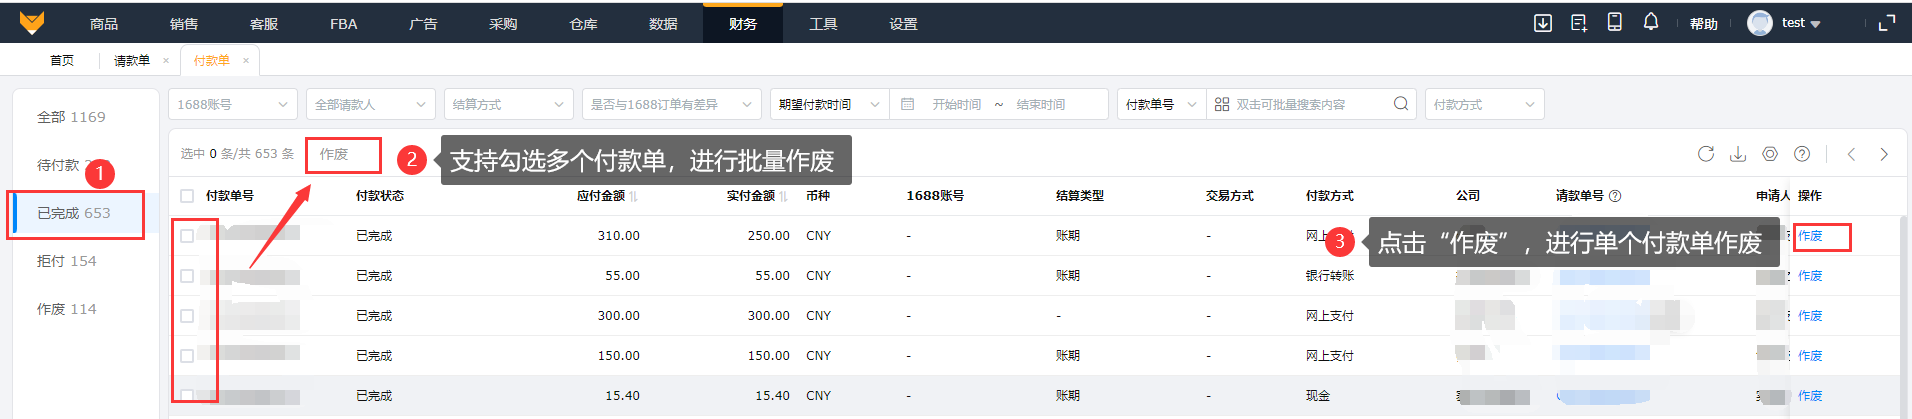This screenshot has width=1912, height=419.
Task: Toggle the select-all checkbox in table header
Action: pos(187,196)
